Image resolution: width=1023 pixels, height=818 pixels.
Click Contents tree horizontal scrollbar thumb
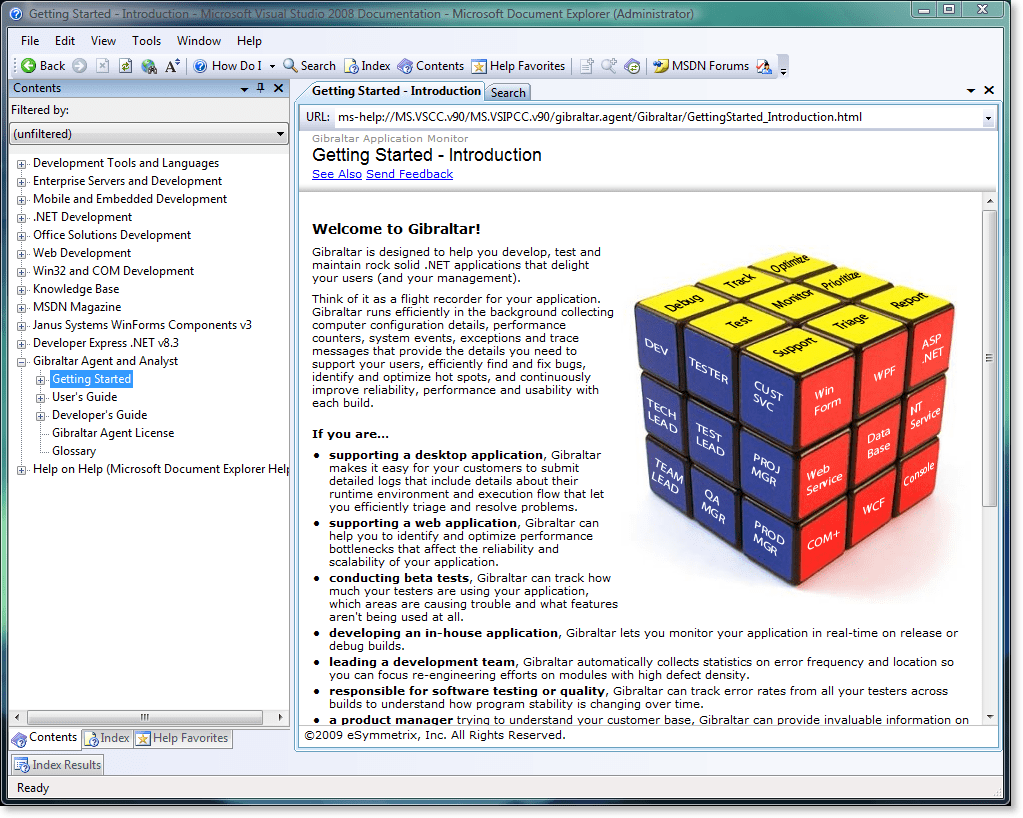point(145,717)
